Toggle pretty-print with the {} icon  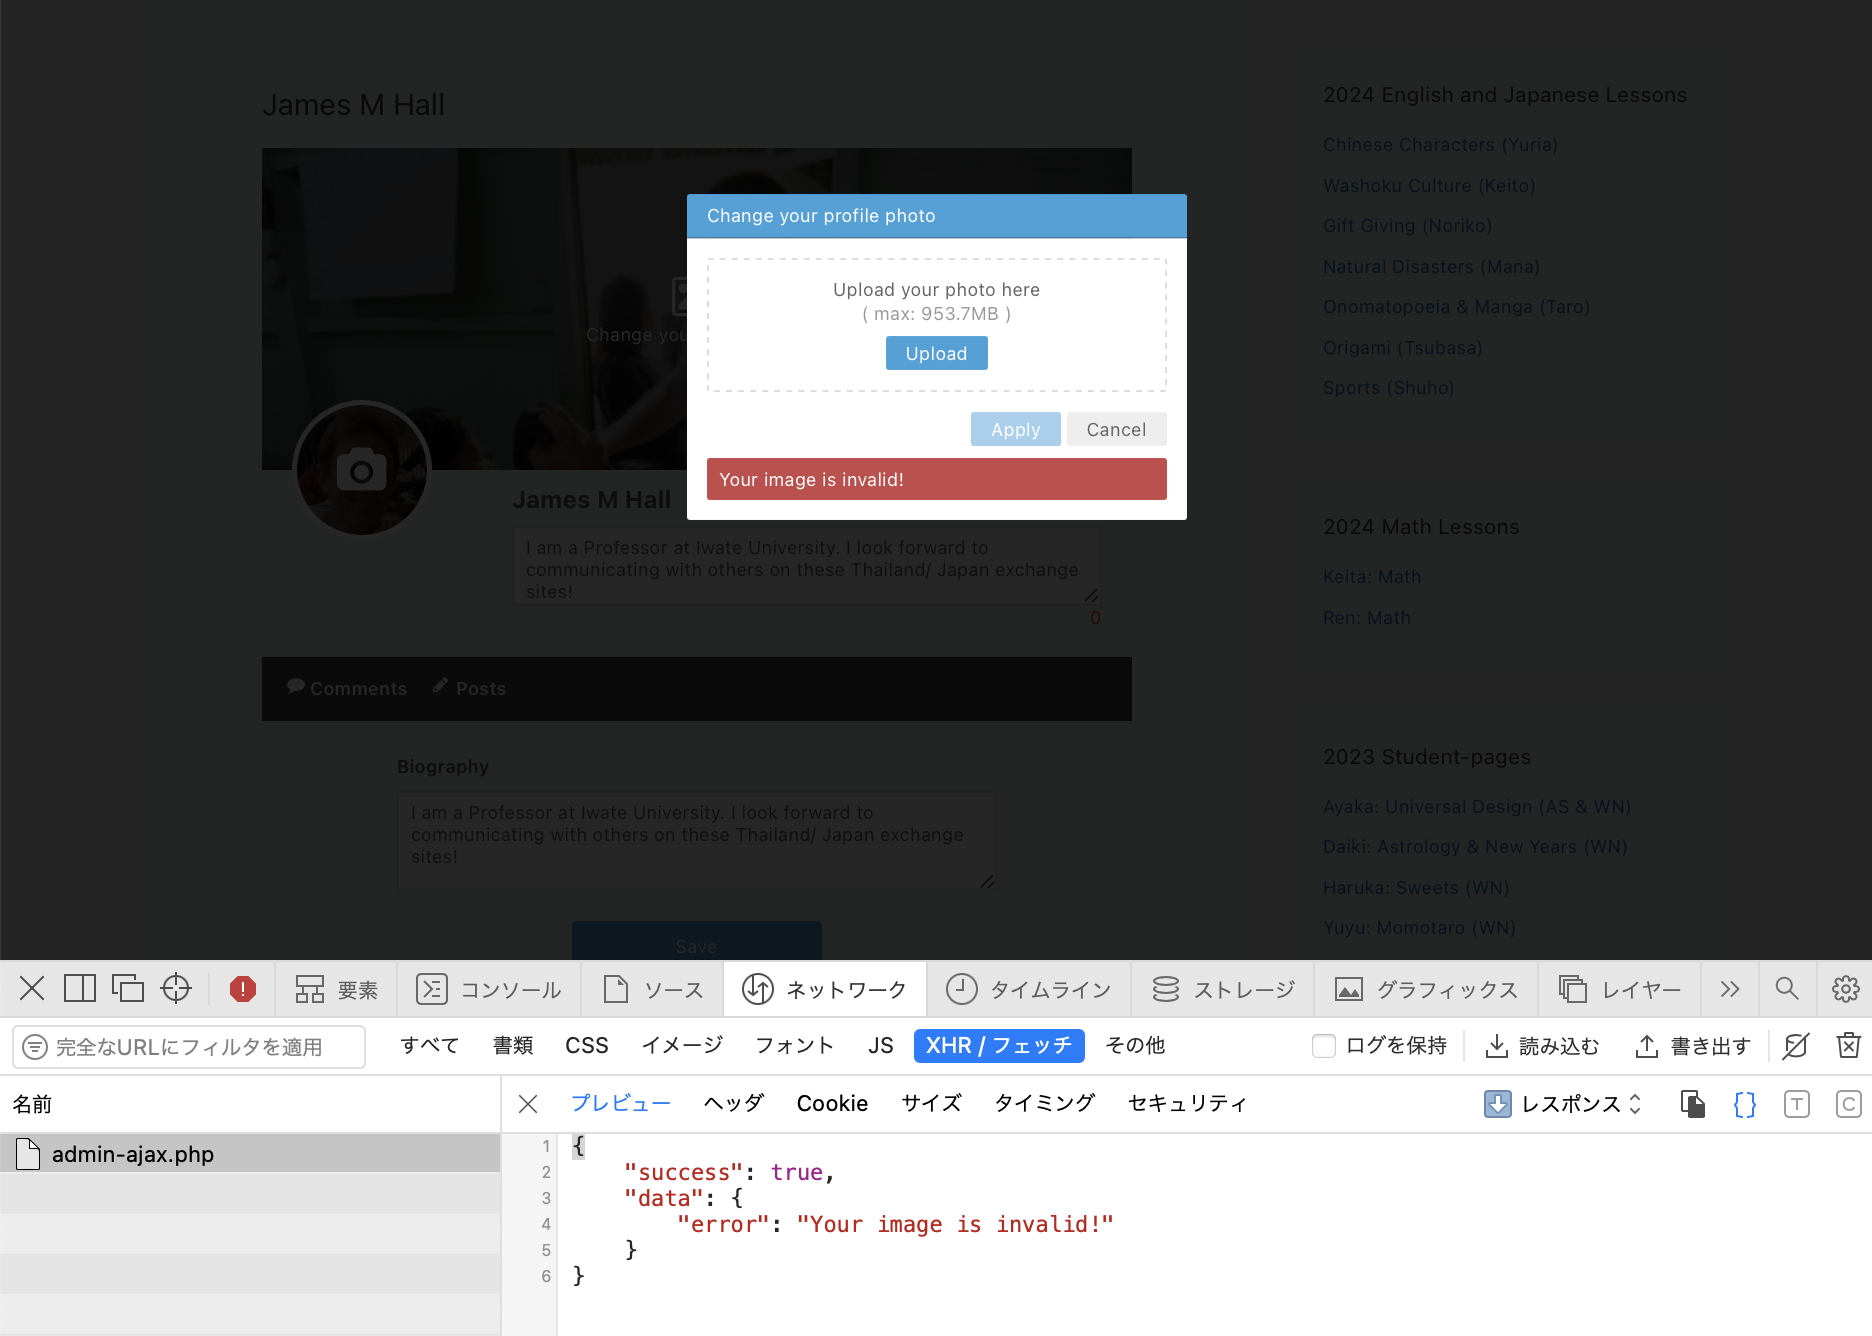click(1744, 1104)
